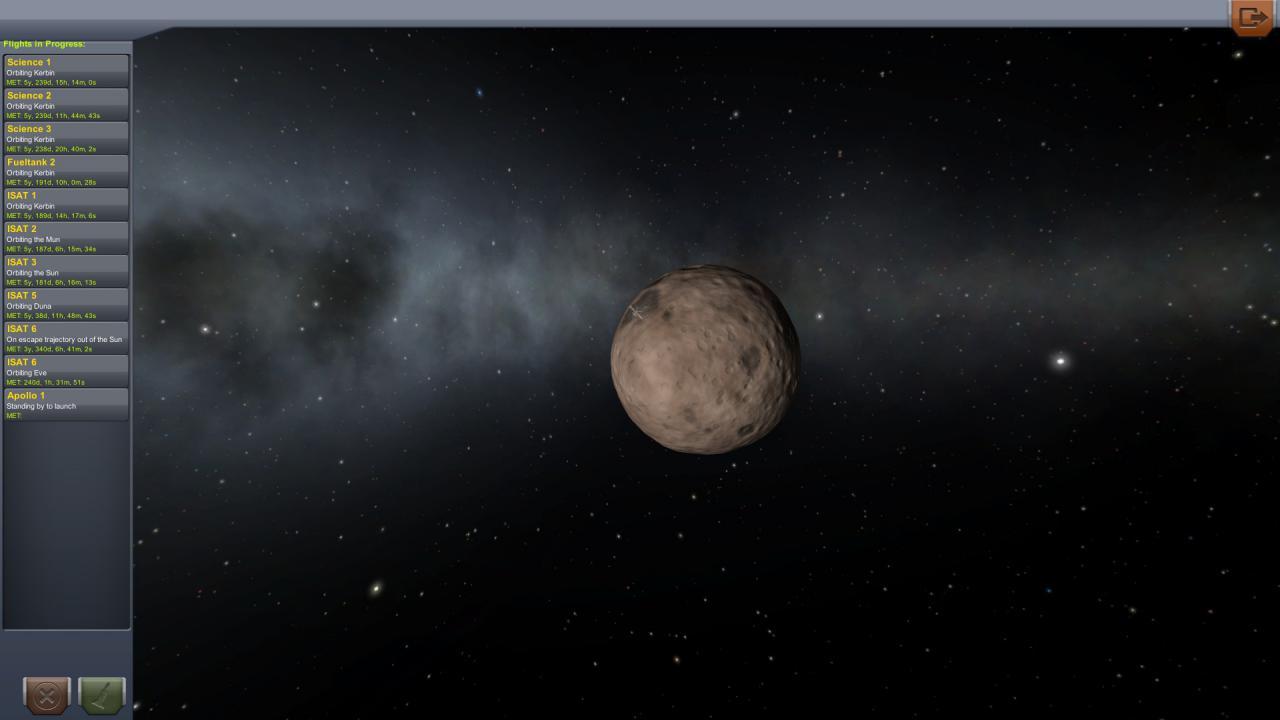
Task: Select ISAT 6 orbiting Eve
Action: [x=66, y=371]
